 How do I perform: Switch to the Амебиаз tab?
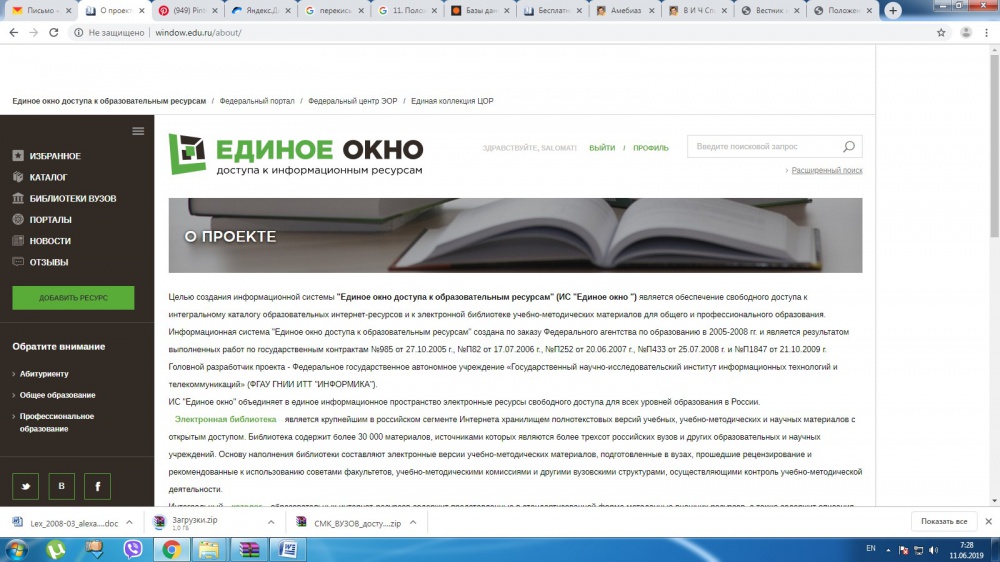(x=625, y=10)
